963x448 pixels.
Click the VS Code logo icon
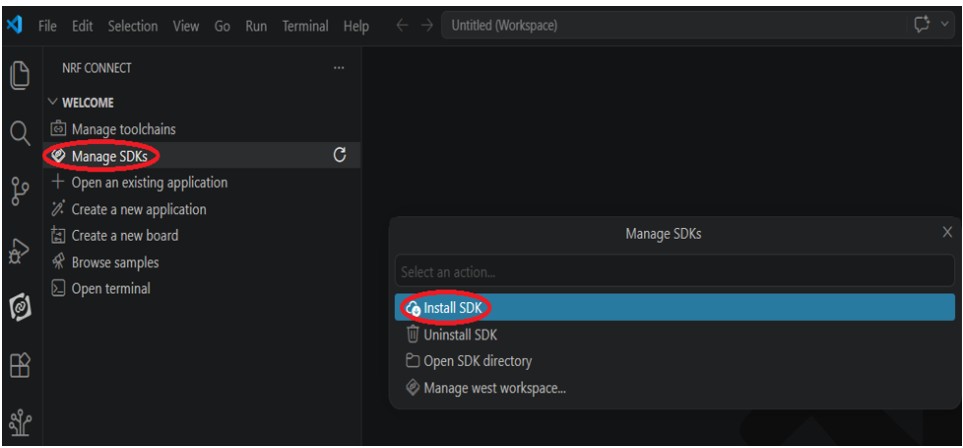click(14, 25)
